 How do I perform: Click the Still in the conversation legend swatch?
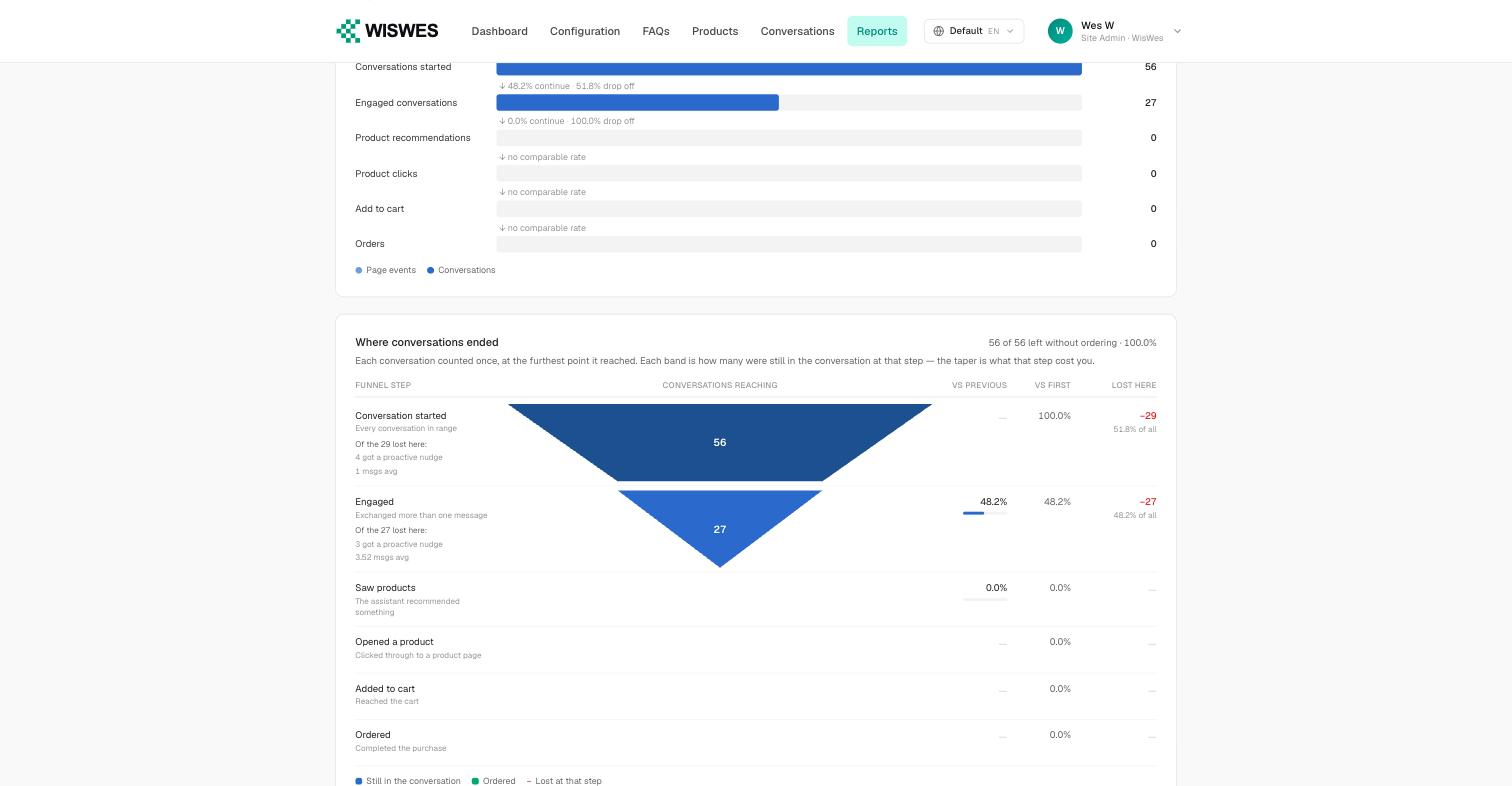pos(359,781)
